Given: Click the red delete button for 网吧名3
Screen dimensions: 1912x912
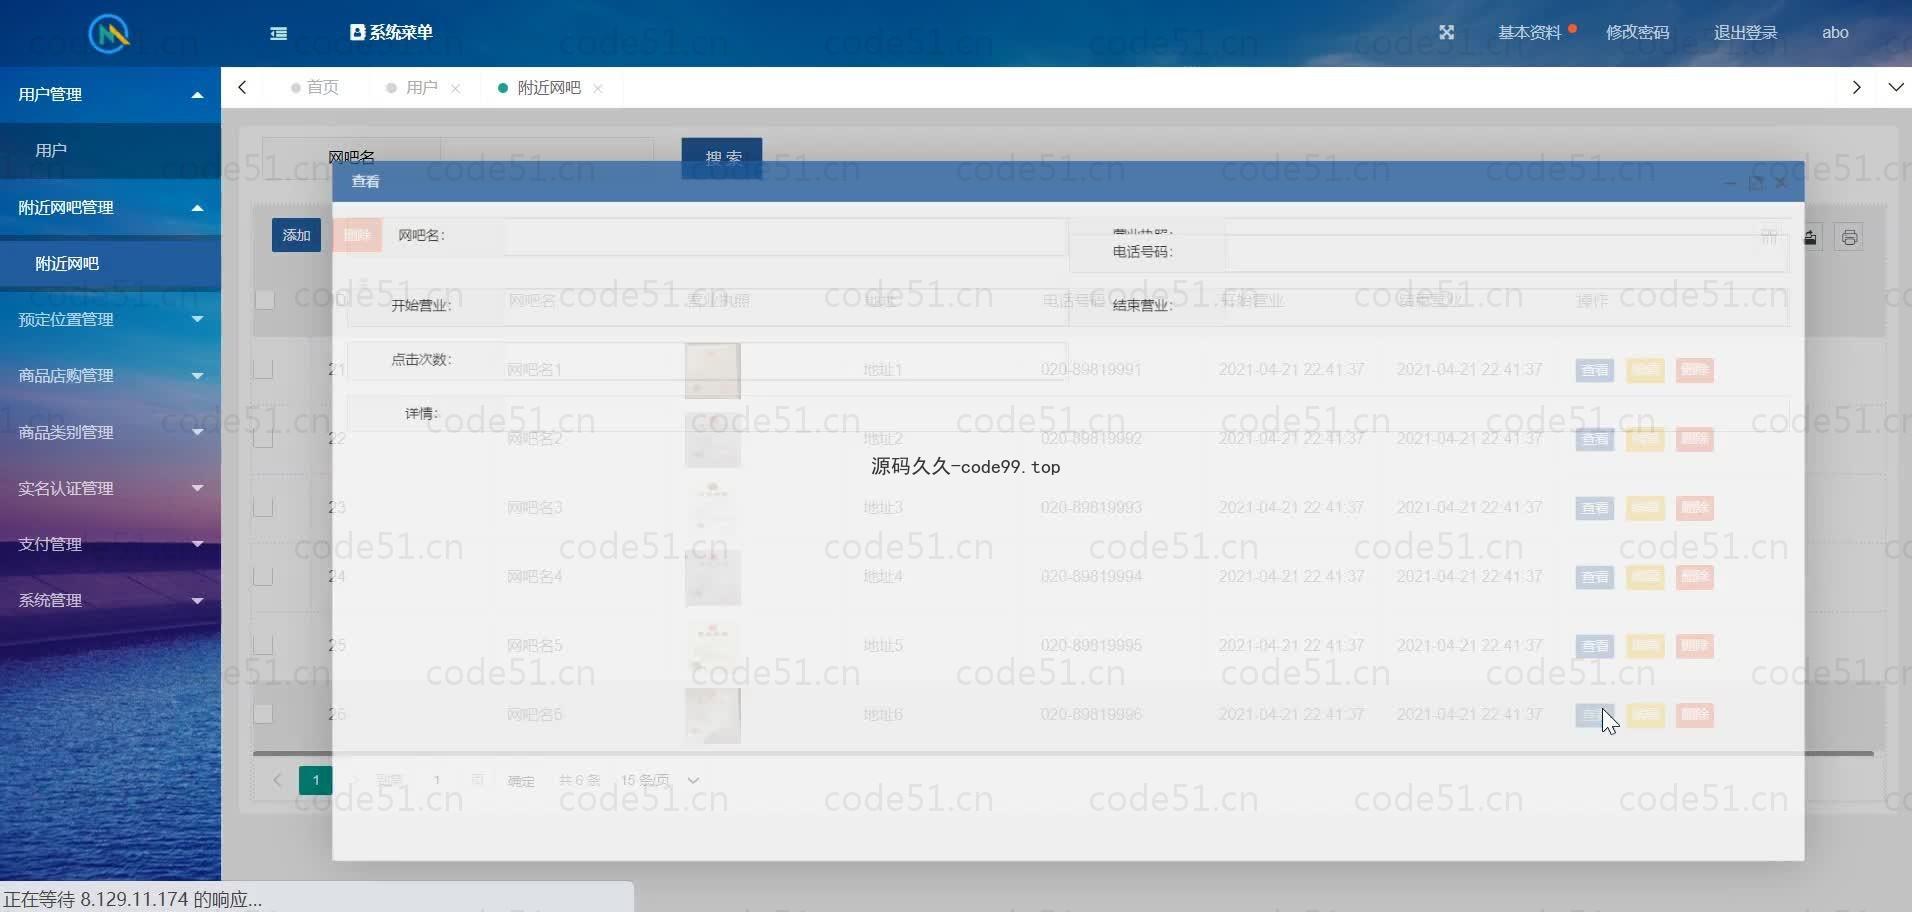Looking at the screenshot, I should click(x=1695, y=508).
